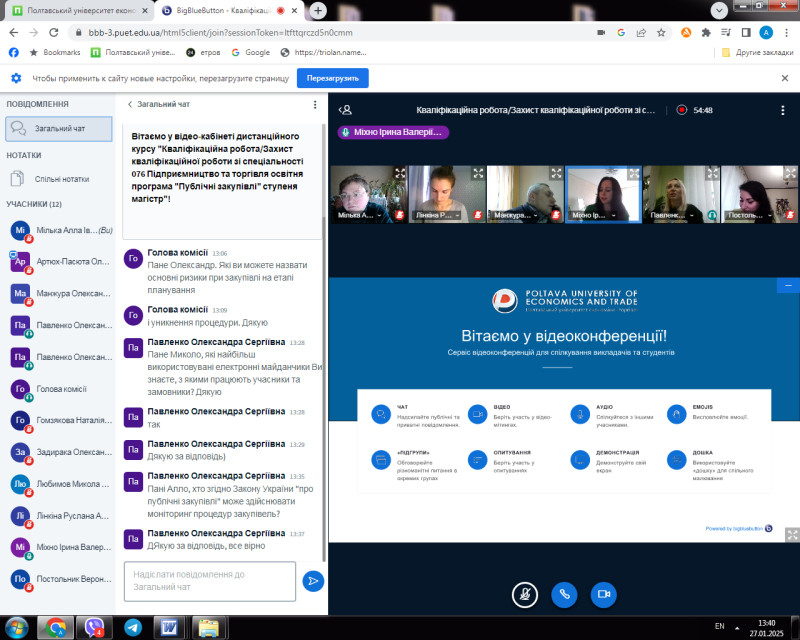
Task: Click the blue leave audio phone button
Action: point(564,593)
